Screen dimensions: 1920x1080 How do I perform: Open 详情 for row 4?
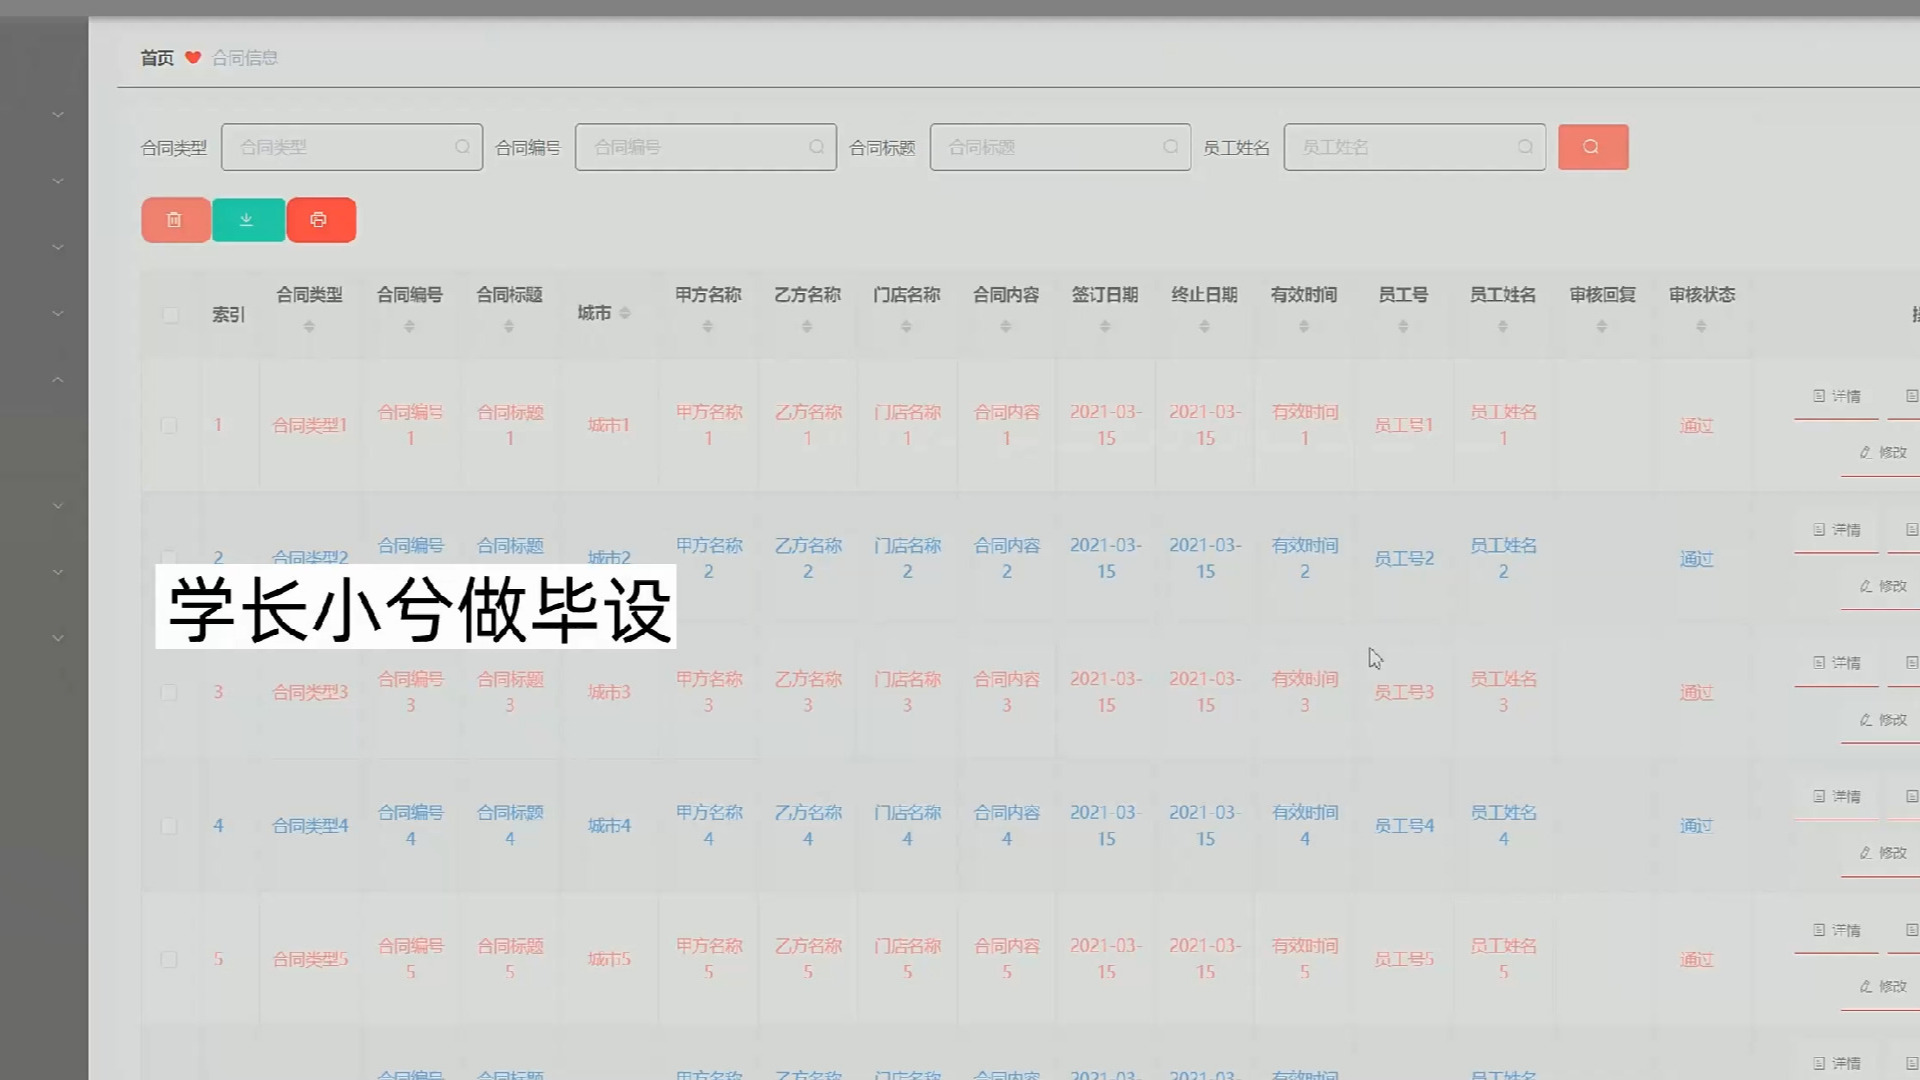point(1837,797)
